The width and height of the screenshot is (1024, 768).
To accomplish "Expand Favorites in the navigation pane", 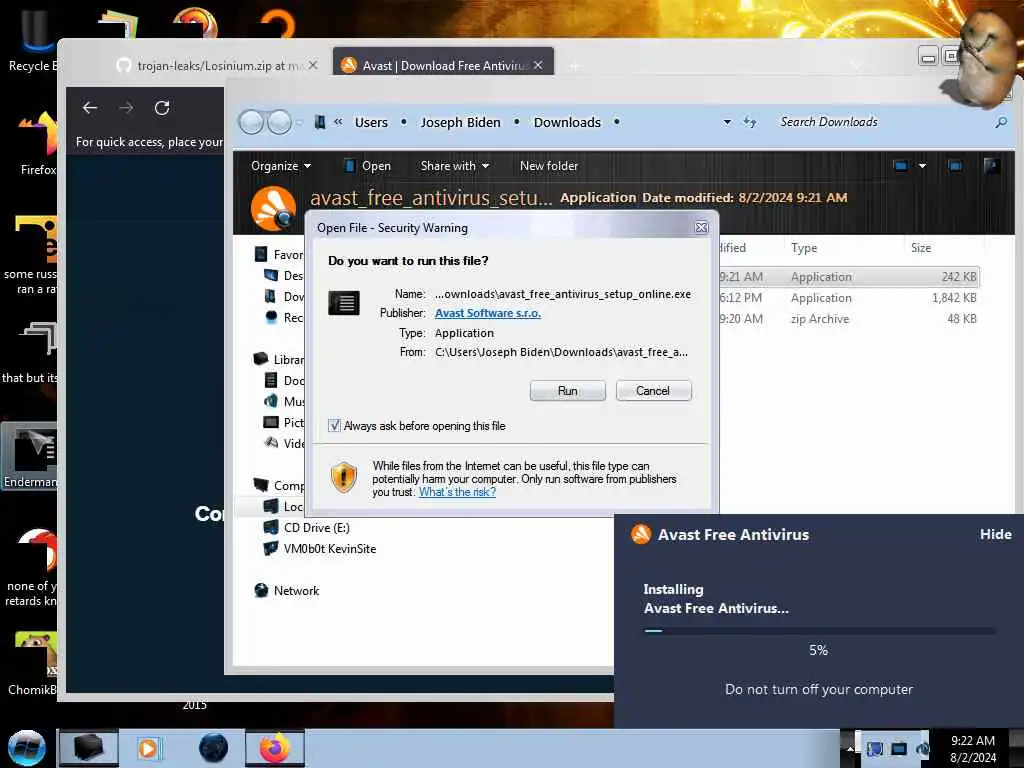I will pyautogui.click(x=279, y=255).
